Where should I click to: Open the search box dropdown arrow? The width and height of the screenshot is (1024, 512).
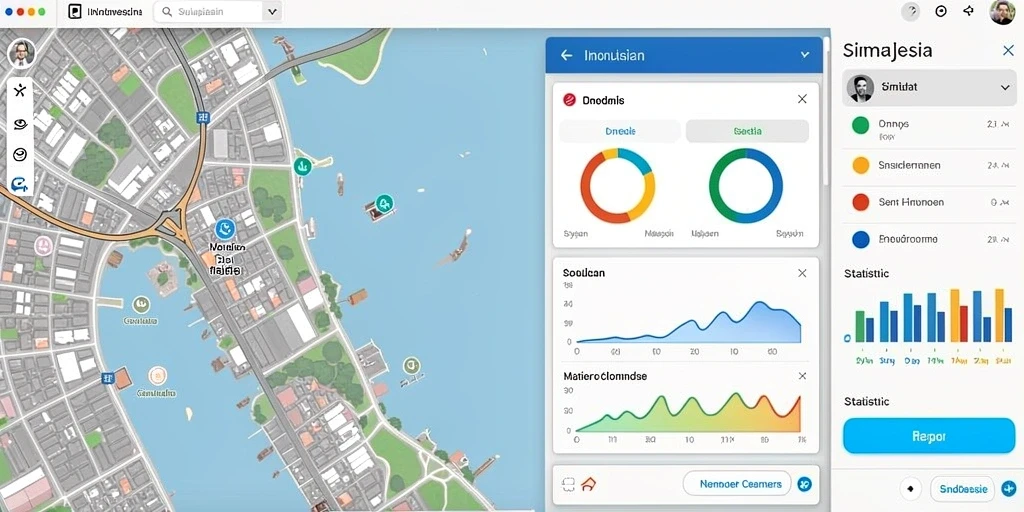click(x=272, y=12)
